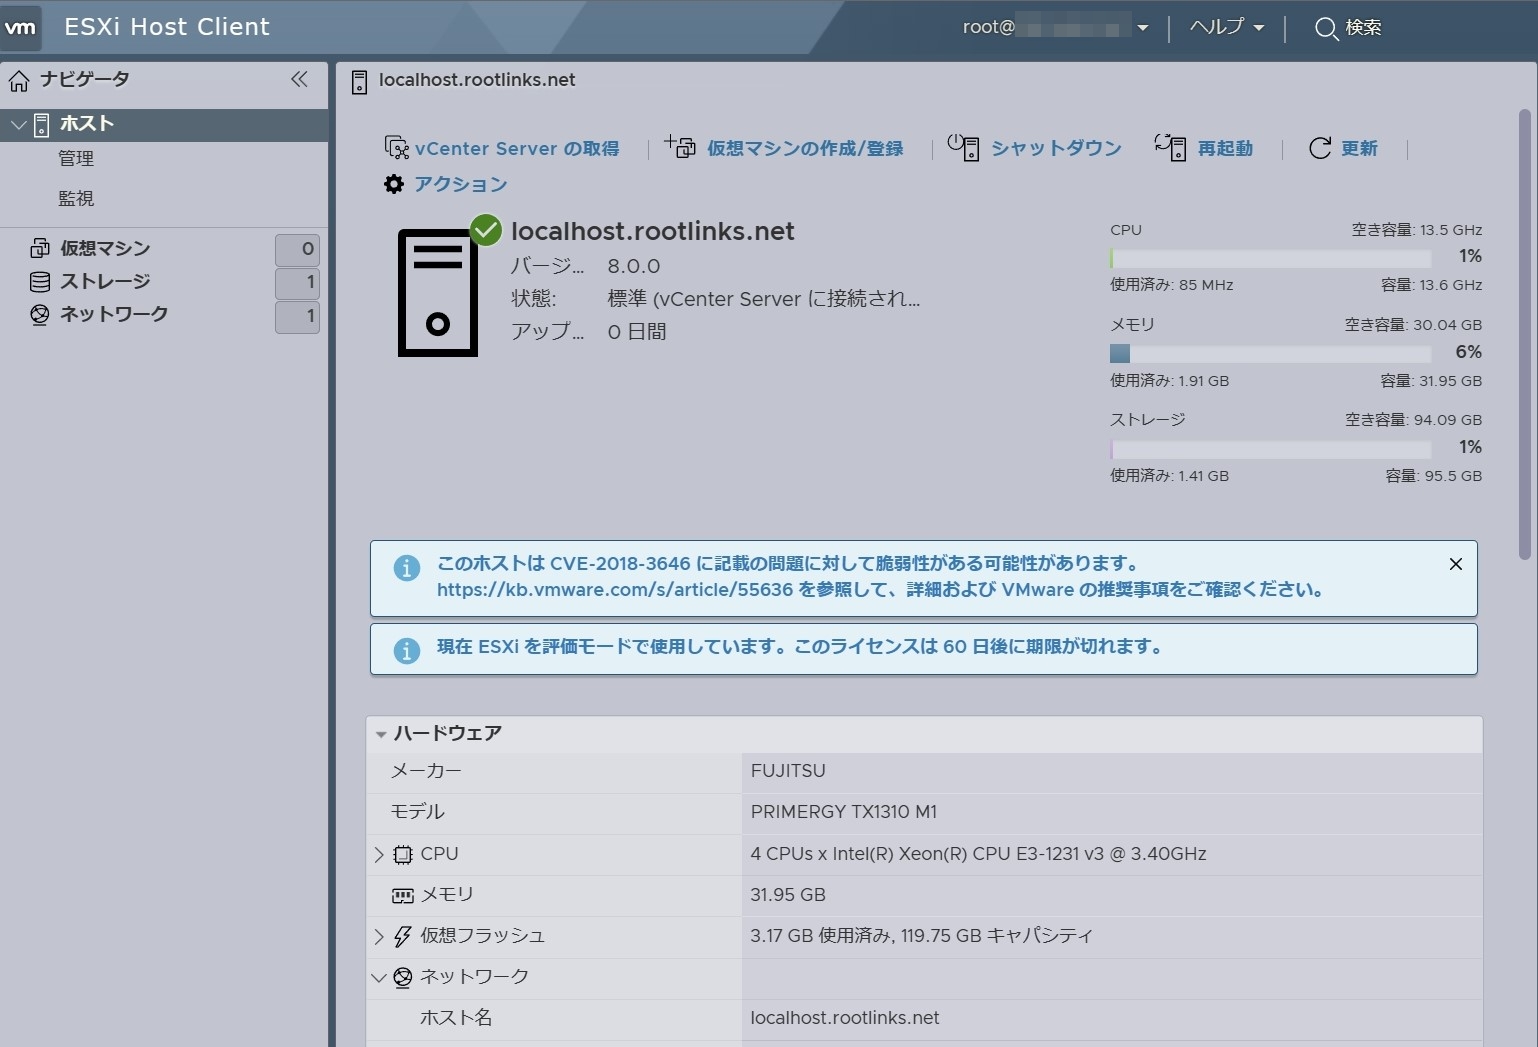The width and height of the screenshot is (1538, 1047).
Task: Open the kb.vmware.com article 55636 link
Action: coord(615,590)
